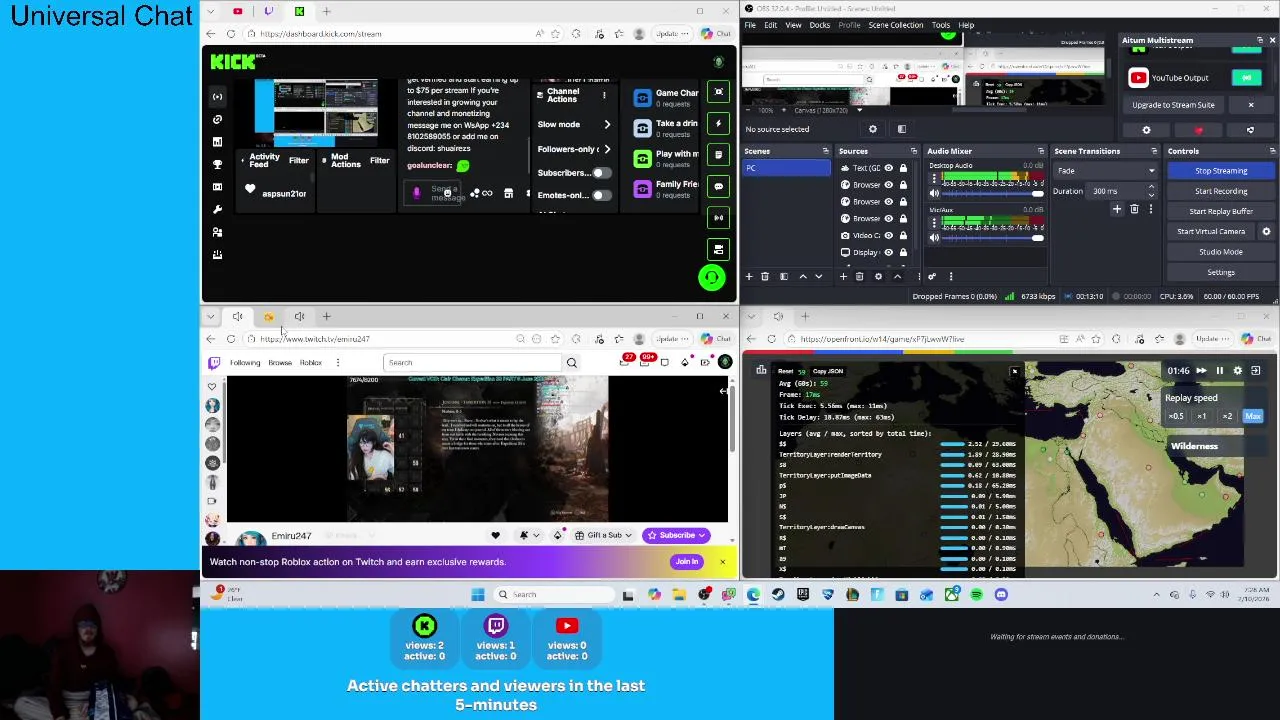Toggle the YouTube Output stream switch
Viewport: 1280px width, 720px height.
click(1246, 78)
